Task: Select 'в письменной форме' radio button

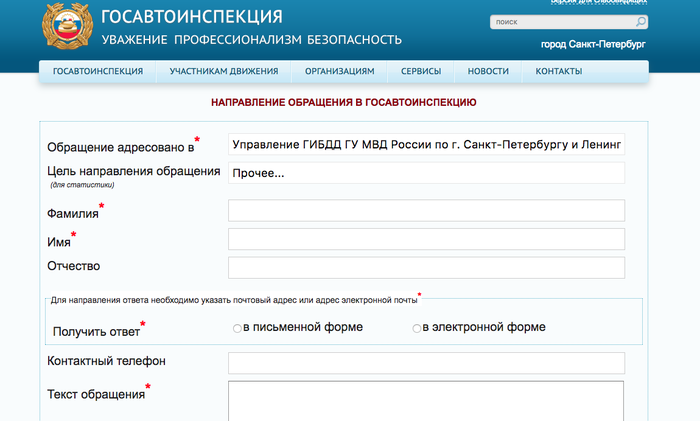Action: pyautogui.click(x=237, y=328)
